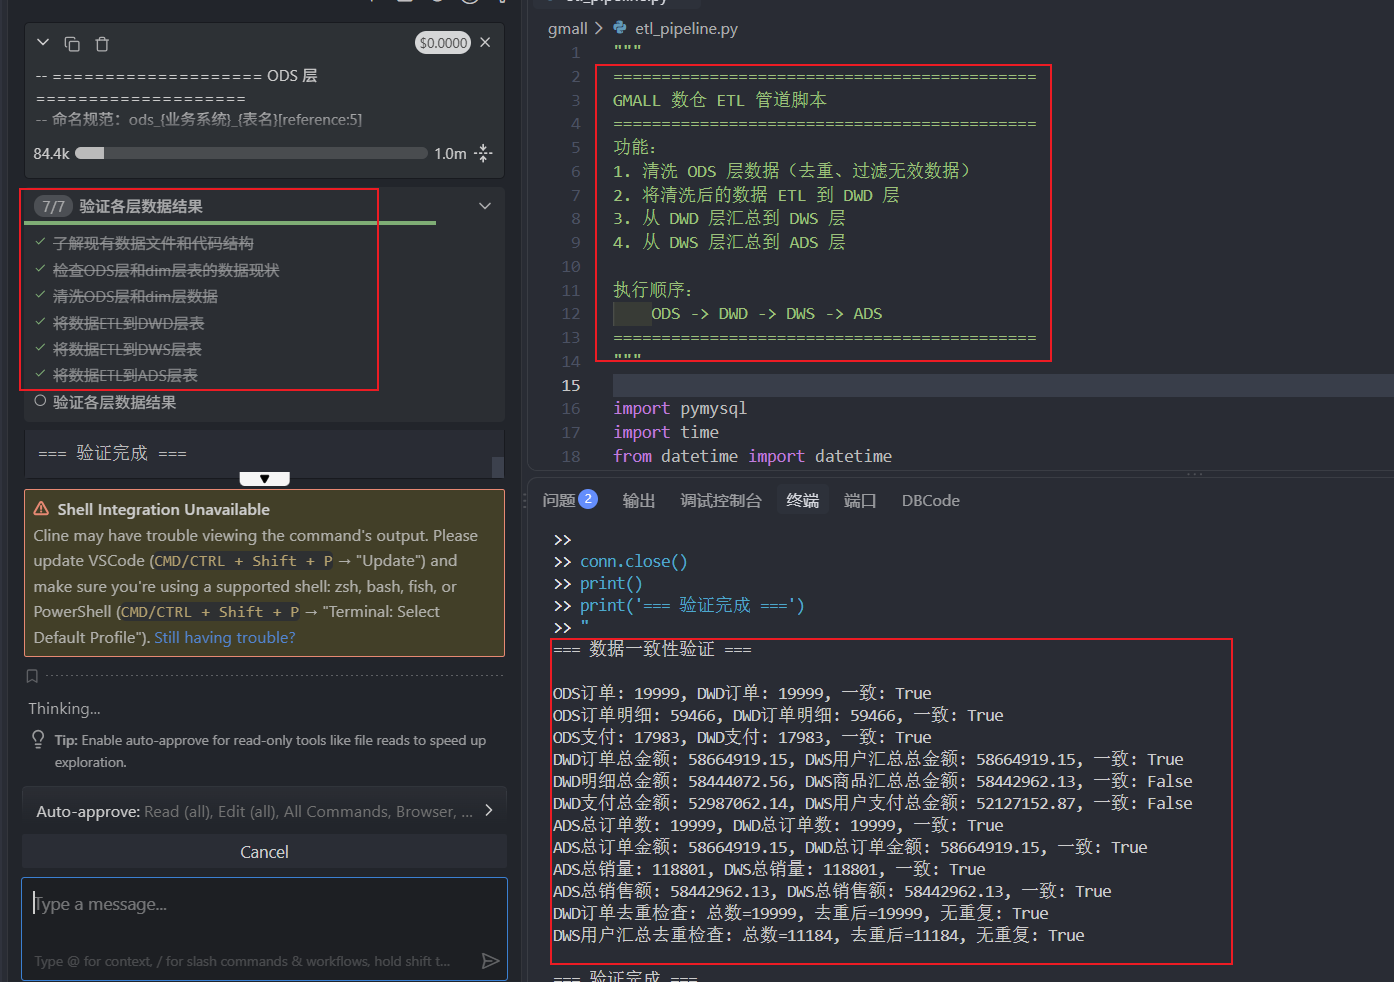1394x982 pixels.
Task: Click the context window usage progress bar
Action: (251, 153)
